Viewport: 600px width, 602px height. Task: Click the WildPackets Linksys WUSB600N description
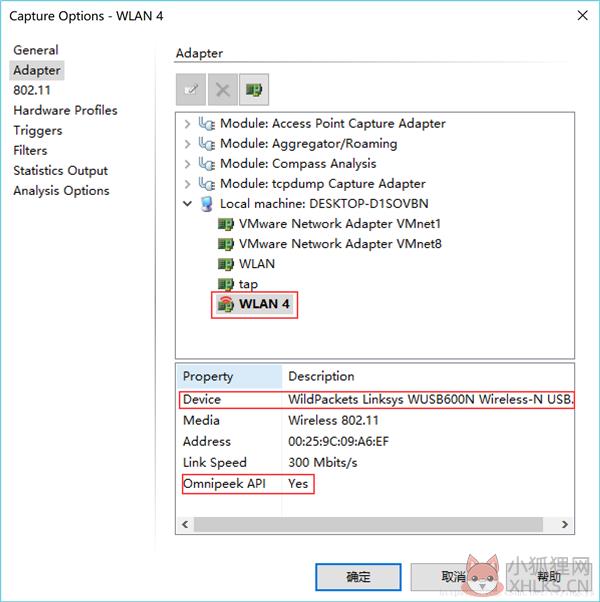pos(431,400)
